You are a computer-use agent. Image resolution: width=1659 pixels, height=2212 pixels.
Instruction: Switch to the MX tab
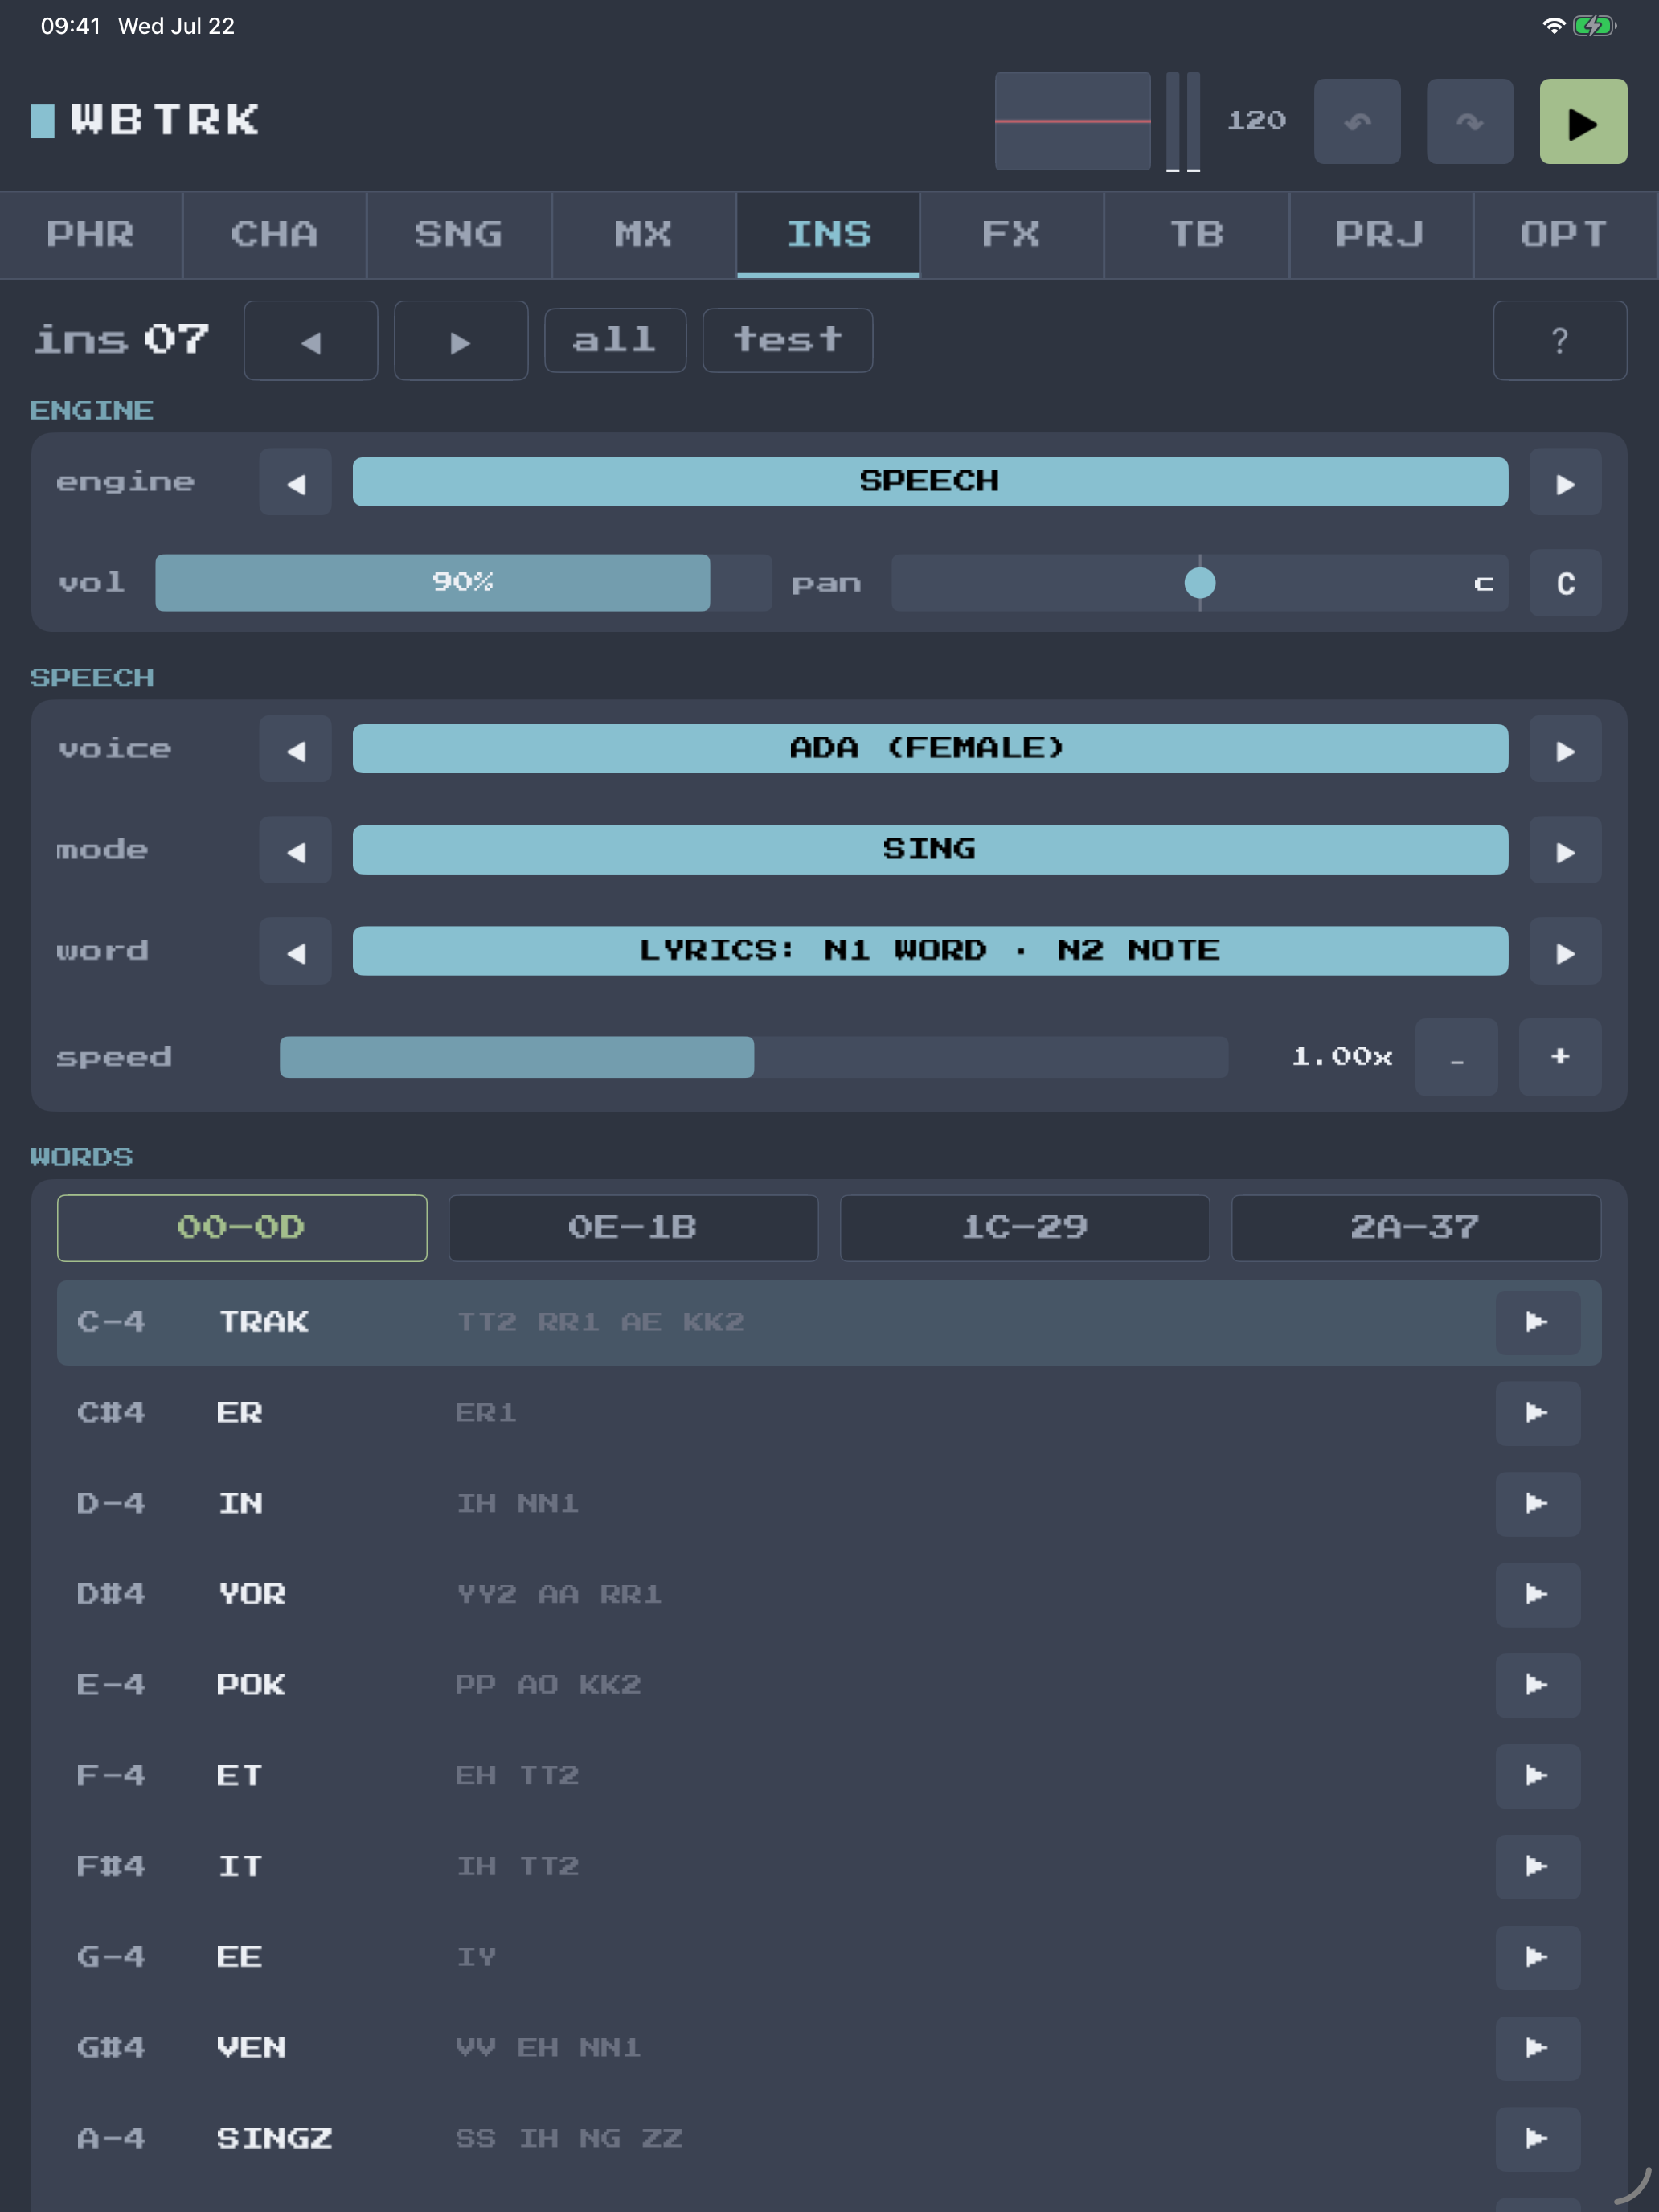pyautogui.click(x=644, y=235)
